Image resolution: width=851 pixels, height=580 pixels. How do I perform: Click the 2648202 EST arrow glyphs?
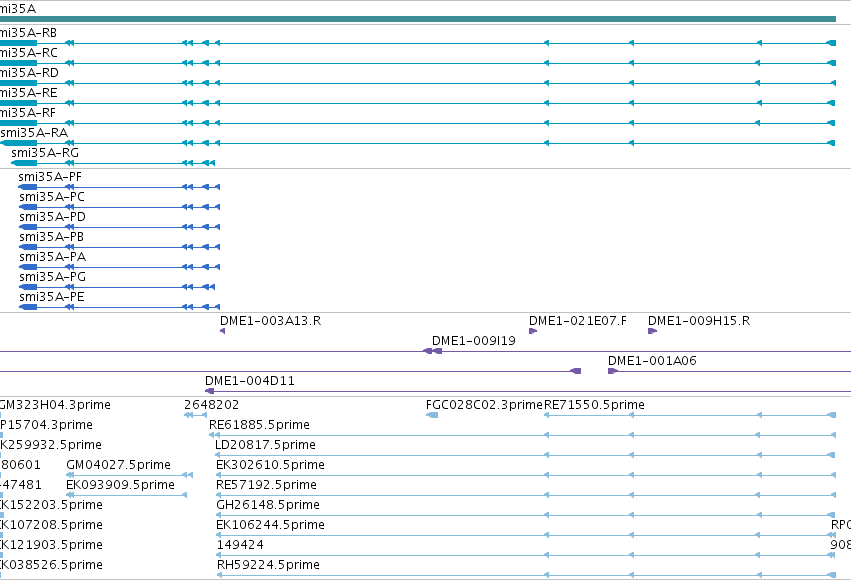tap(195, 415)
